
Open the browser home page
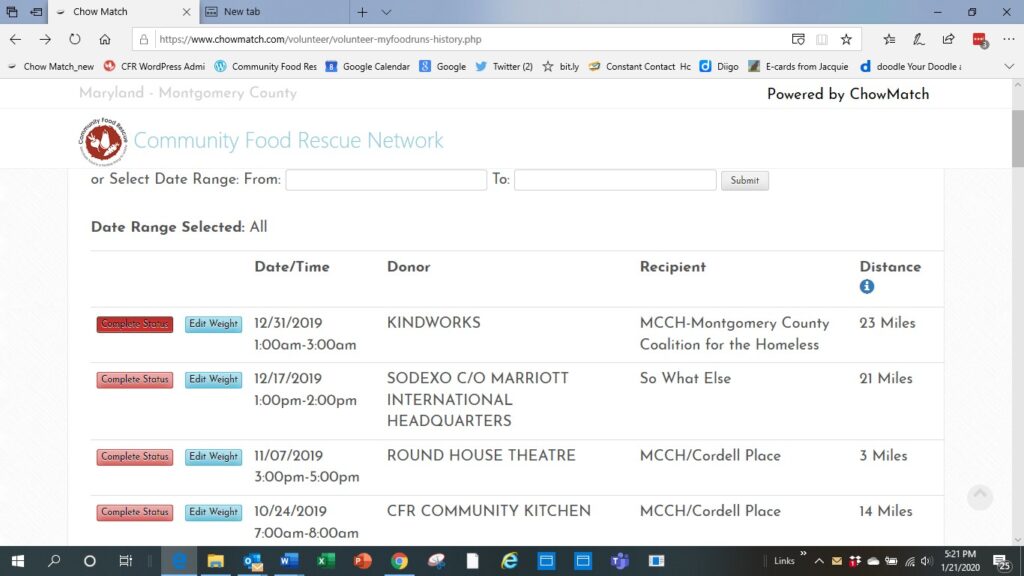tap(104, 39)
